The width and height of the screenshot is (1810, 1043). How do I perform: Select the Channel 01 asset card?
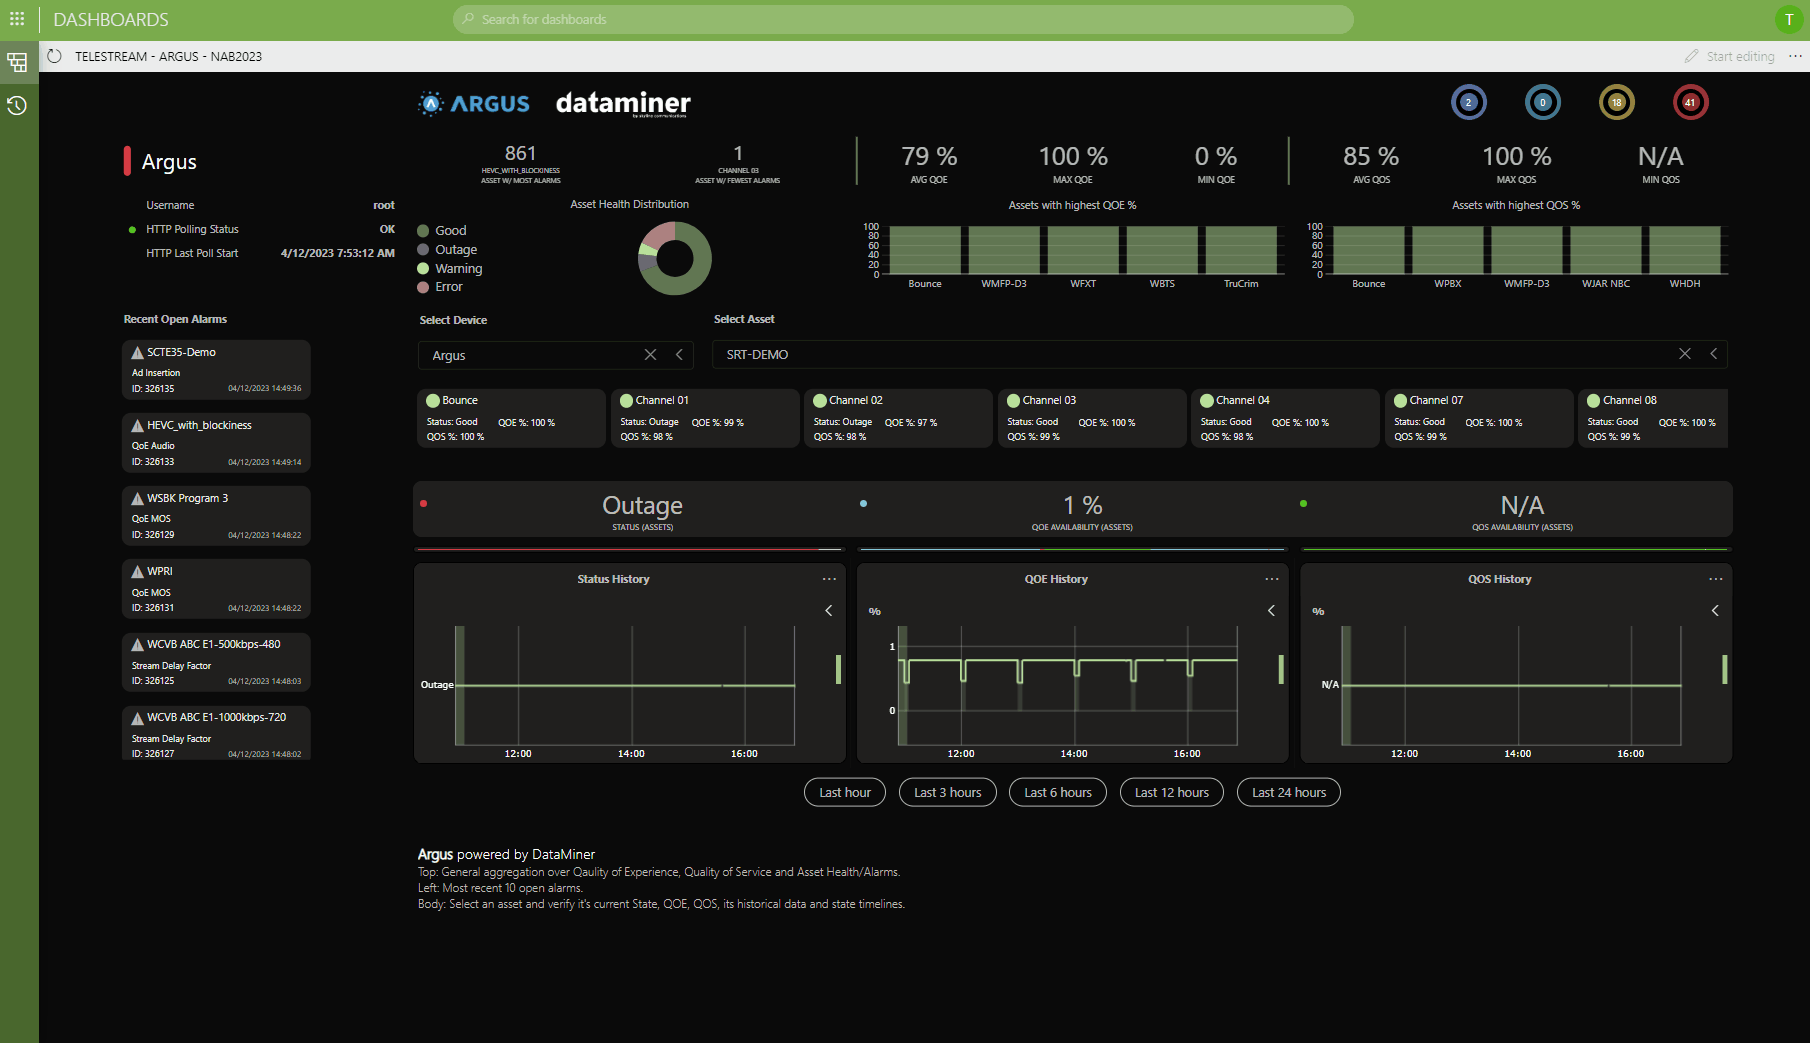click(705, 418)
